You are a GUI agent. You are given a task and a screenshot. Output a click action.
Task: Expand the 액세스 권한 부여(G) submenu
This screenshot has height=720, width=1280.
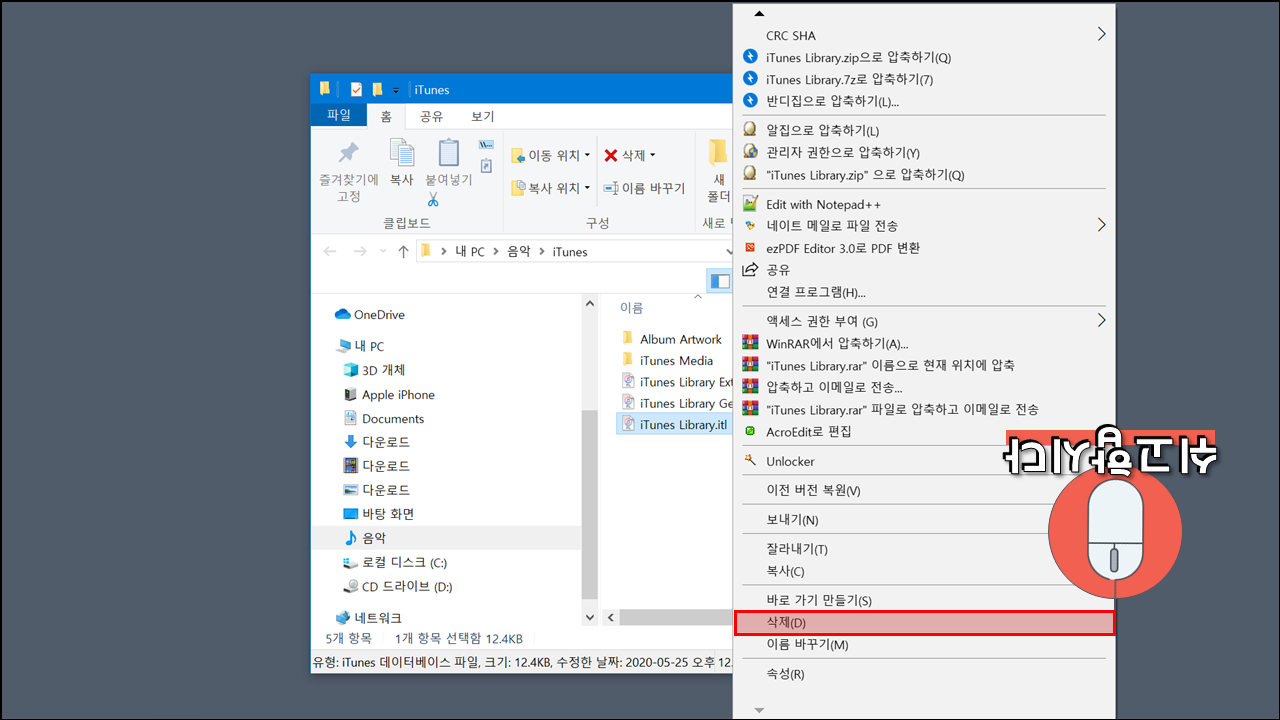click(x=1101, y=320)
